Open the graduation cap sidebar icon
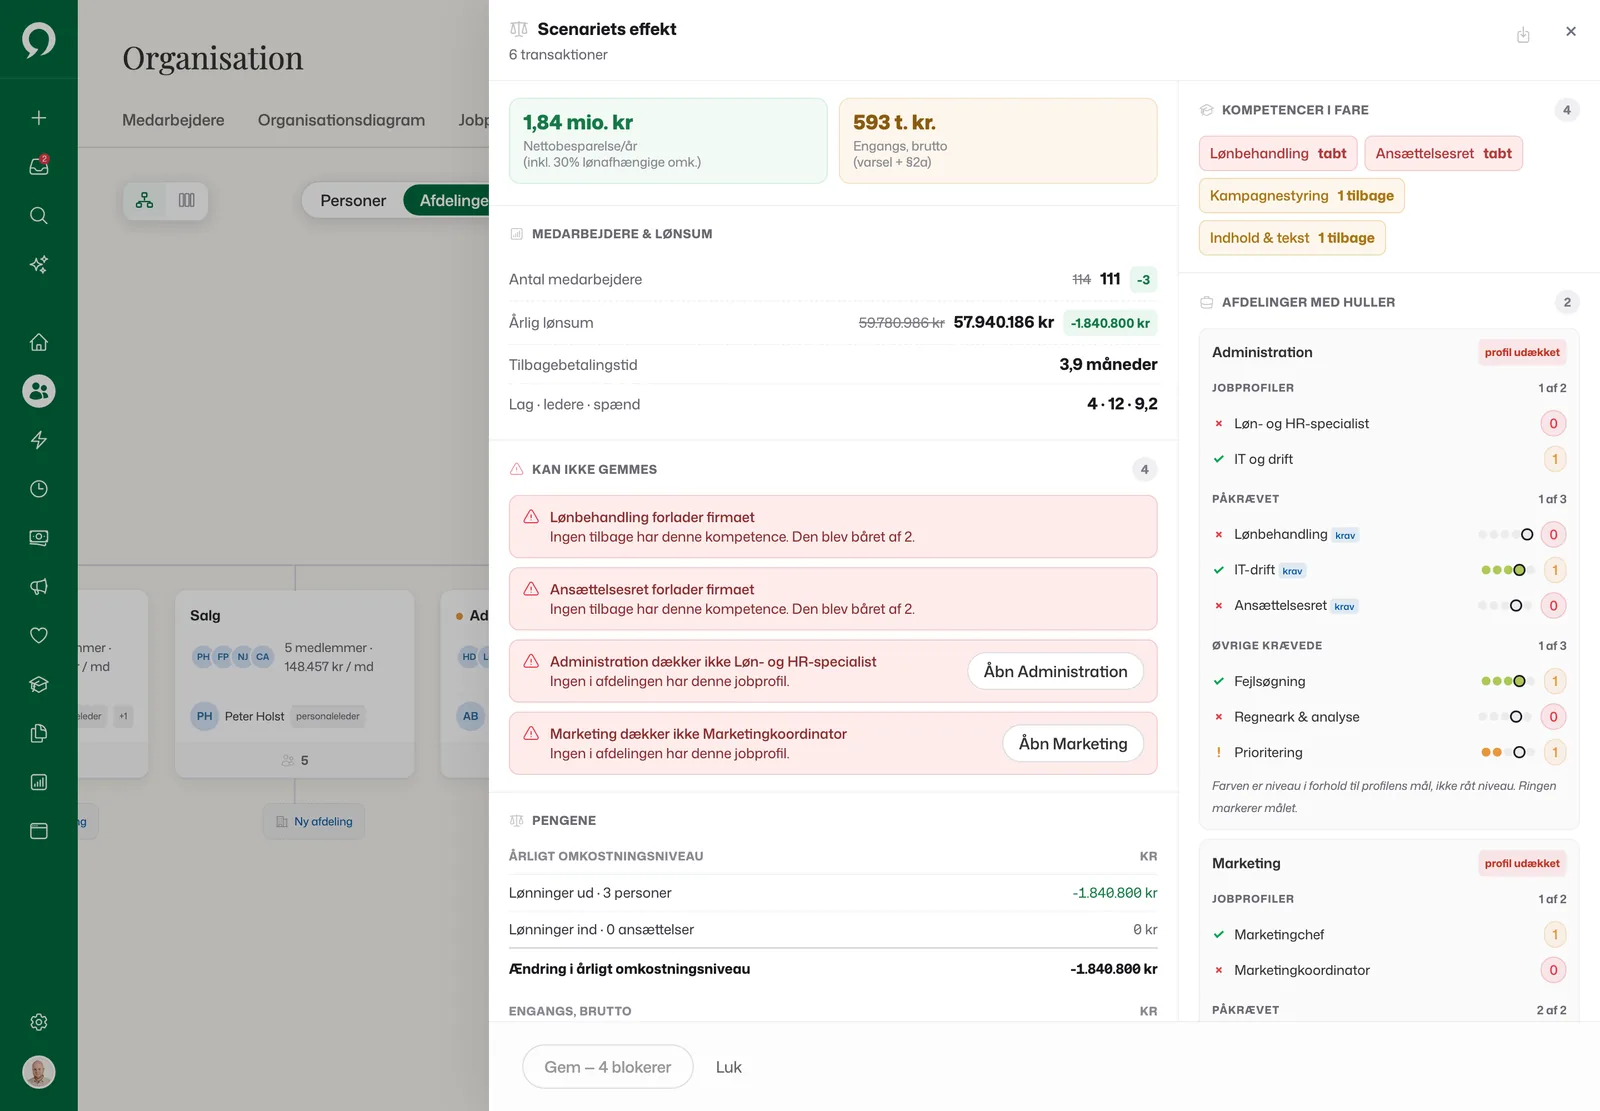The image size is (1600, 1111). pos(39,685)
